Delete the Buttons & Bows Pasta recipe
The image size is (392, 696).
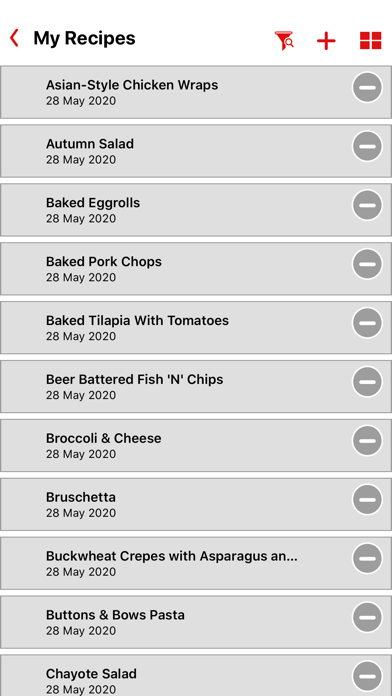(367, 617)
